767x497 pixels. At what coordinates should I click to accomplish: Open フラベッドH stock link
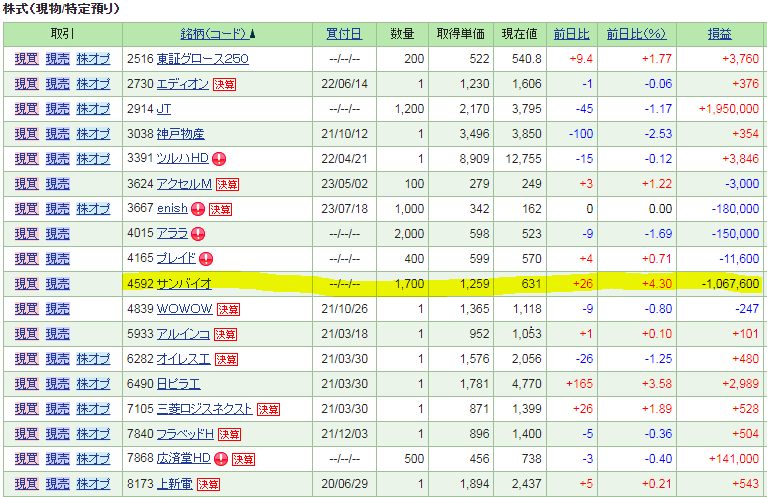pyautogui.click(x=185, y=433)
